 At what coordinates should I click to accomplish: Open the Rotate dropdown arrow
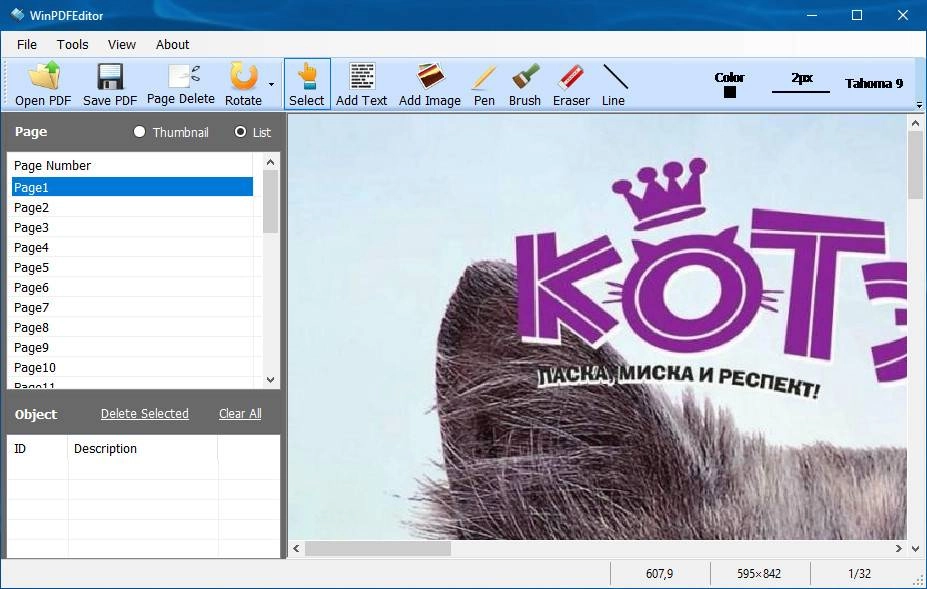click(271, 84)
